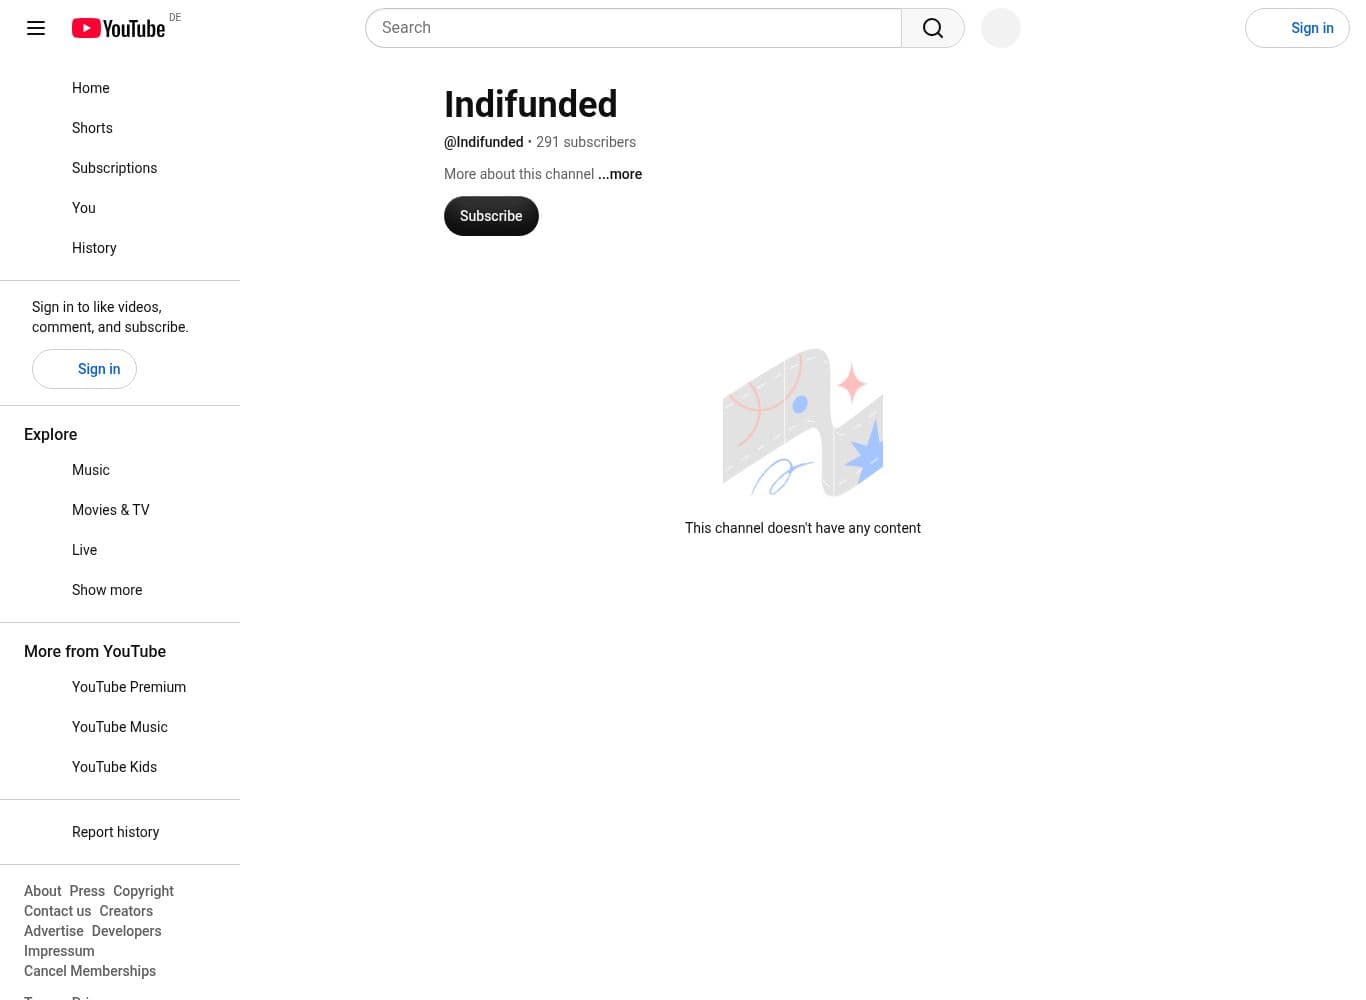Open the hamburger guide menu

36,28
